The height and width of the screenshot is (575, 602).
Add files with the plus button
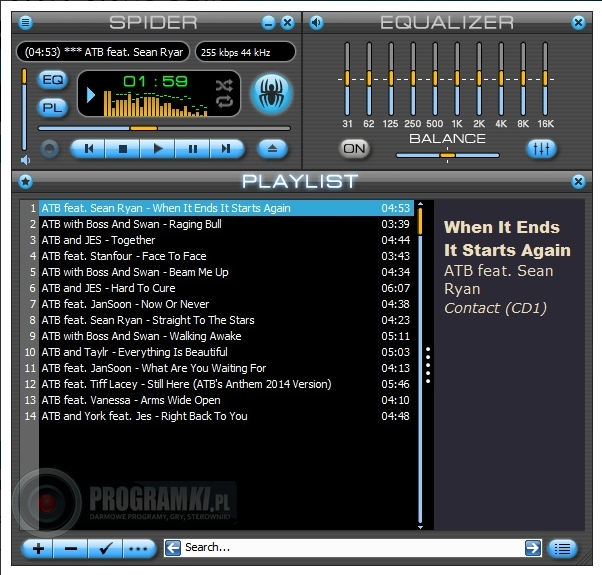coord(38,549)
